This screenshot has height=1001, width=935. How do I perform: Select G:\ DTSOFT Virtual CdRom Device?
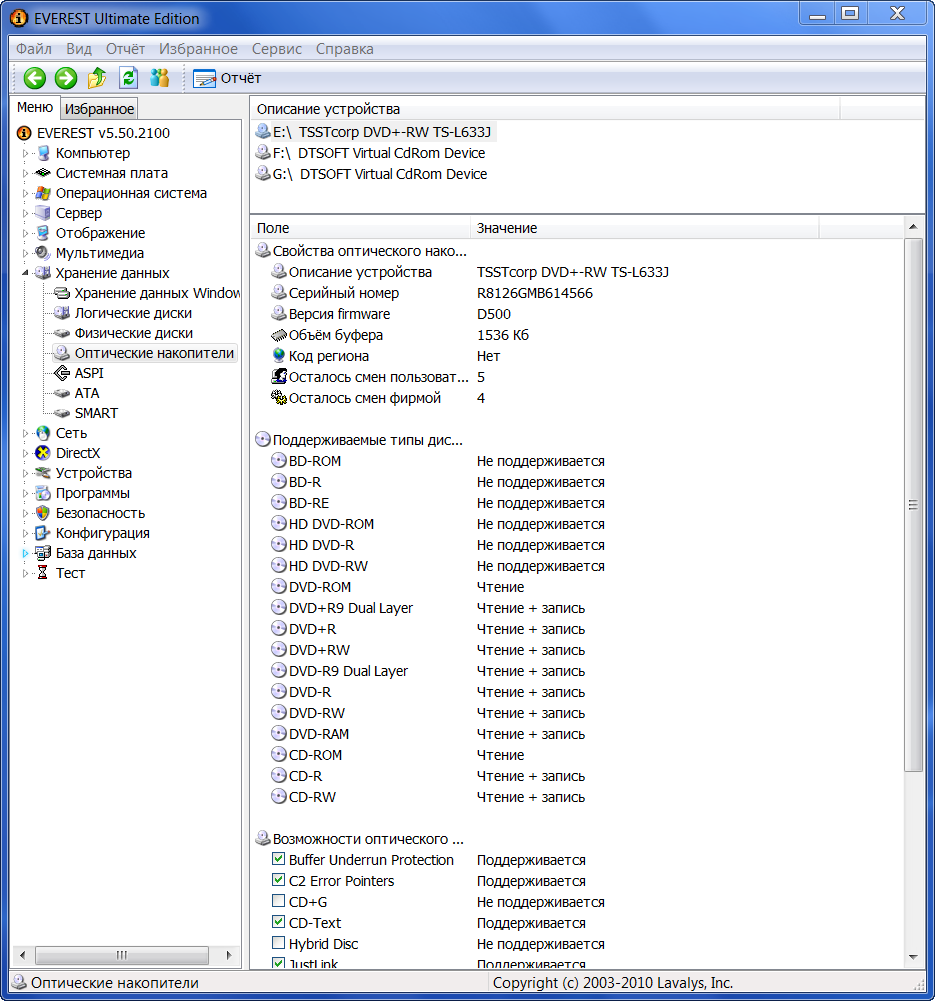(372, 174)
